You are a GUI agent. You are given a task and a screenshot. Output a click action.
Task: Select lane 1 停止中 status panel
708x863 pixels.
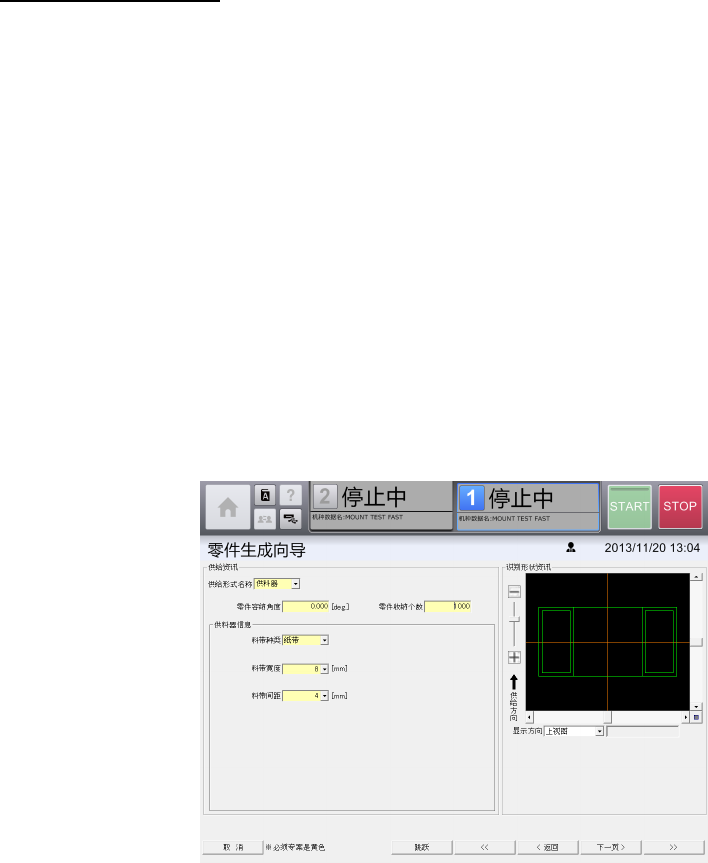[x=528, y=507]
